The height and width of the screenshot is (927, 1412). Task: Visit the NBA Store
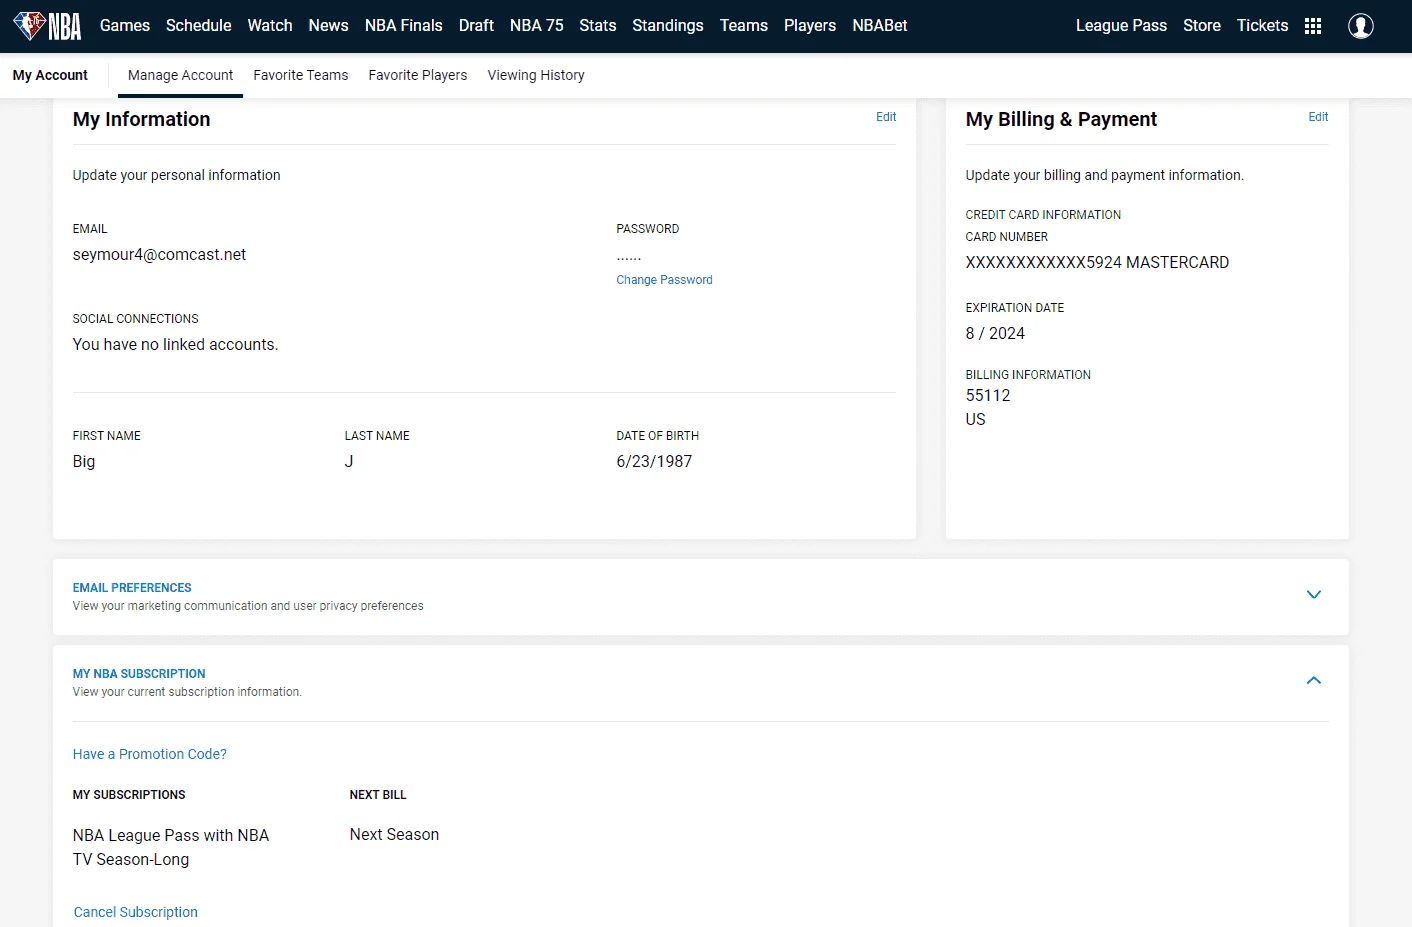click(x=1202, y=26)
